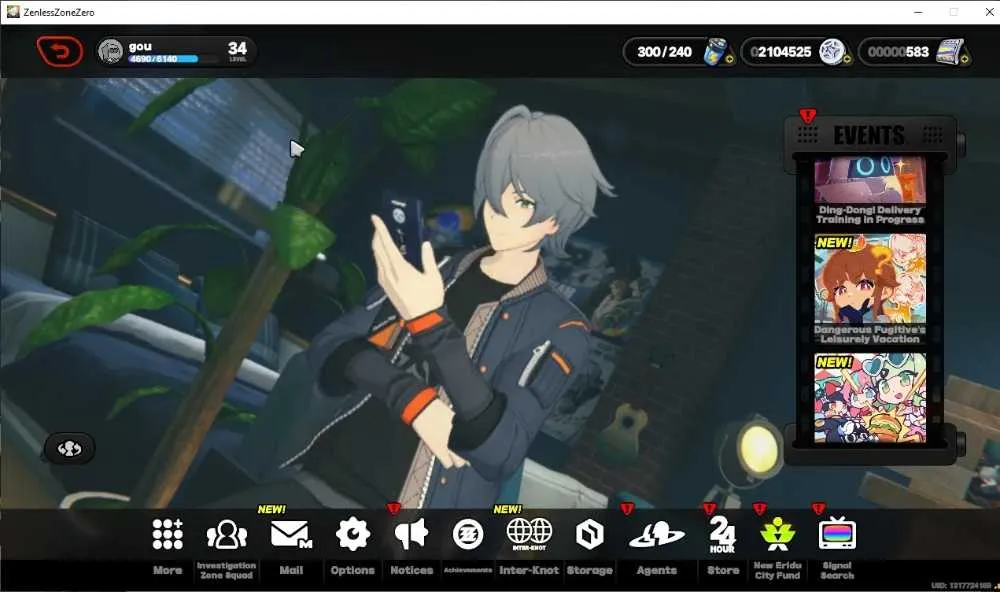Open the Notices megaphone icon

[411, 534]
